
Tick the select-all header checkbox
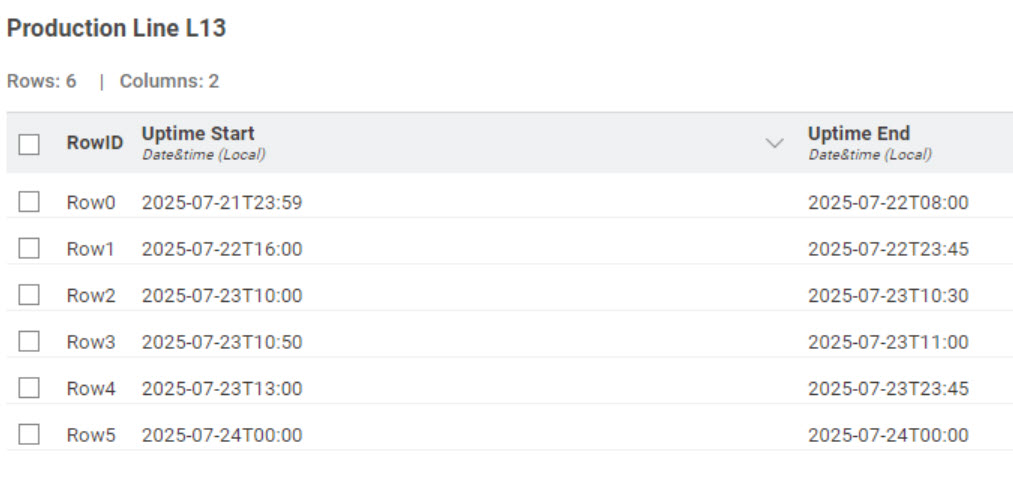28,144
